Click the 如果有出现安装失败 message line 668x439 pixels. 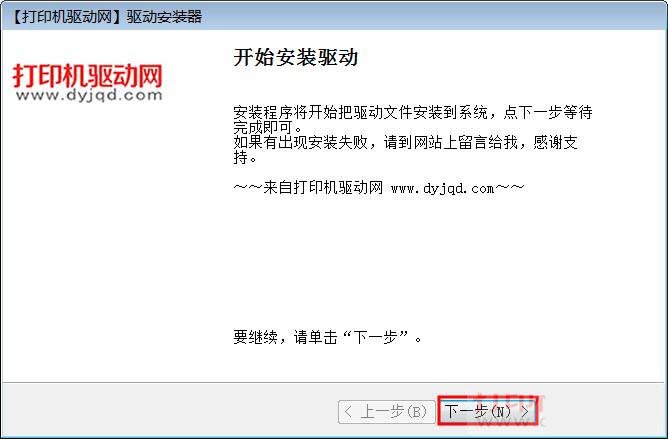405,142
